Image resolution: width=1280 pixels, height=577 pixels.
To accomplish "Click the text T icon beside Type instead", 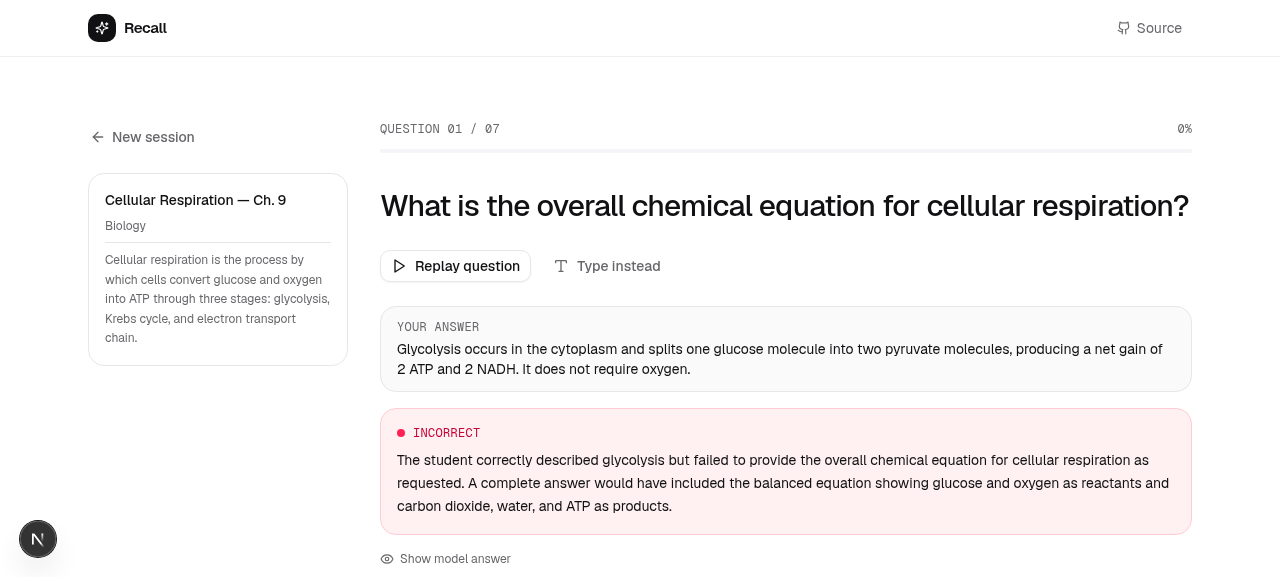I will [561, 266].
